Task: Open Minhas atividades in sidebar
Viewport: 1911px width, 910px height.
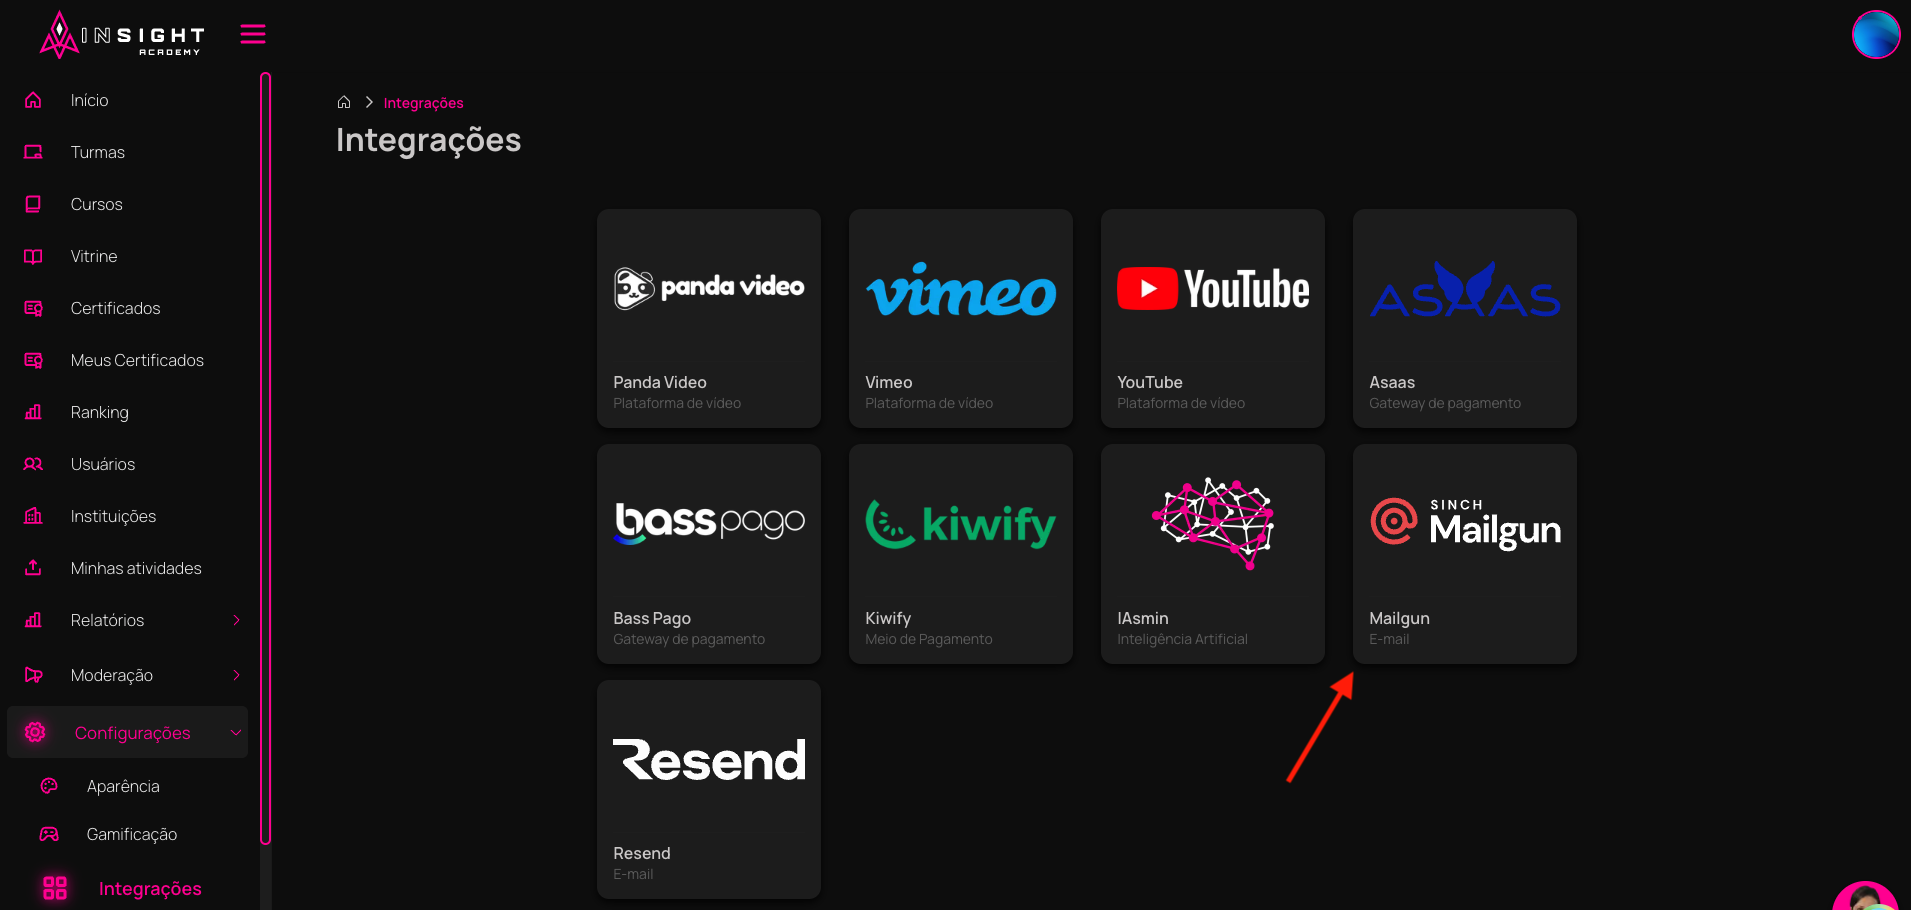Action: 136,568
